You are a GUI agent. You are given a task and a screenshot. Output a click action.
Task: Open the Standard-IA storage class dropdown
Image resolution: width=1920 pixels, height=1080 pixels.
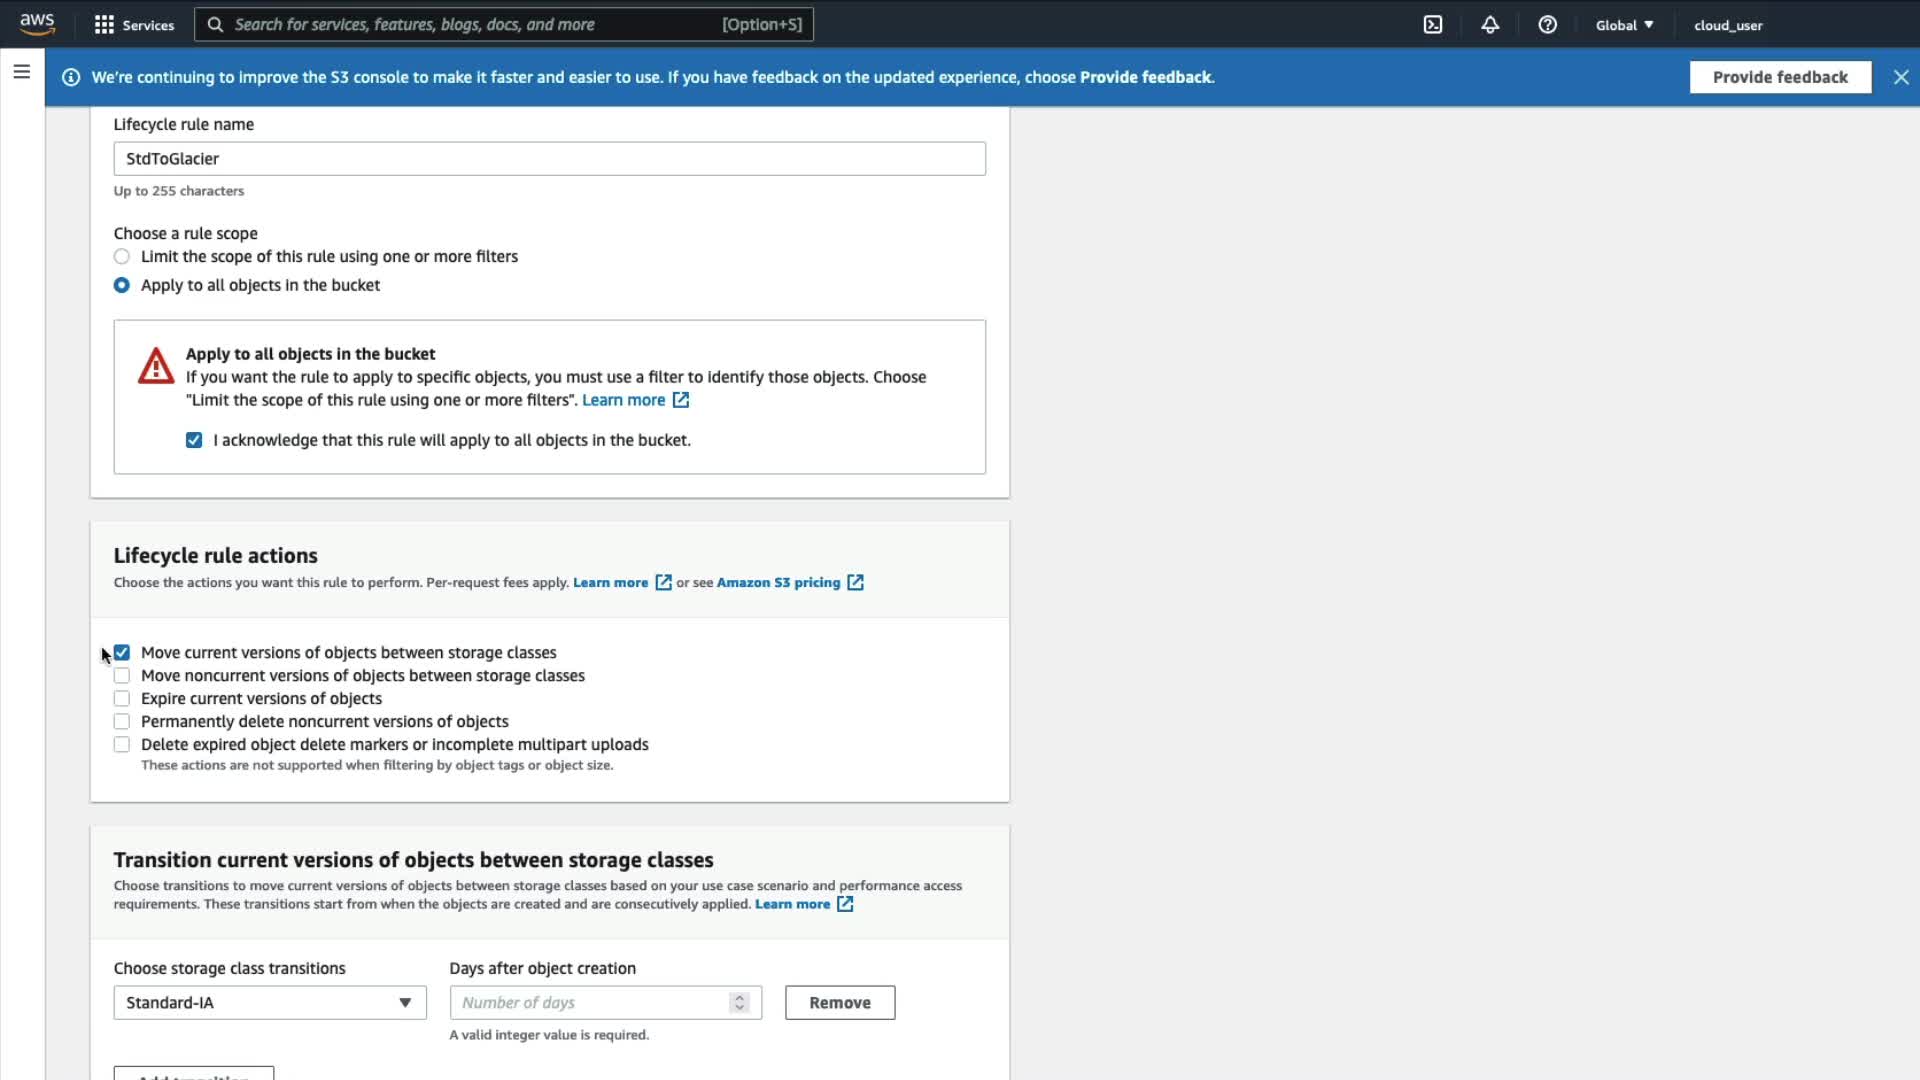269,1003
